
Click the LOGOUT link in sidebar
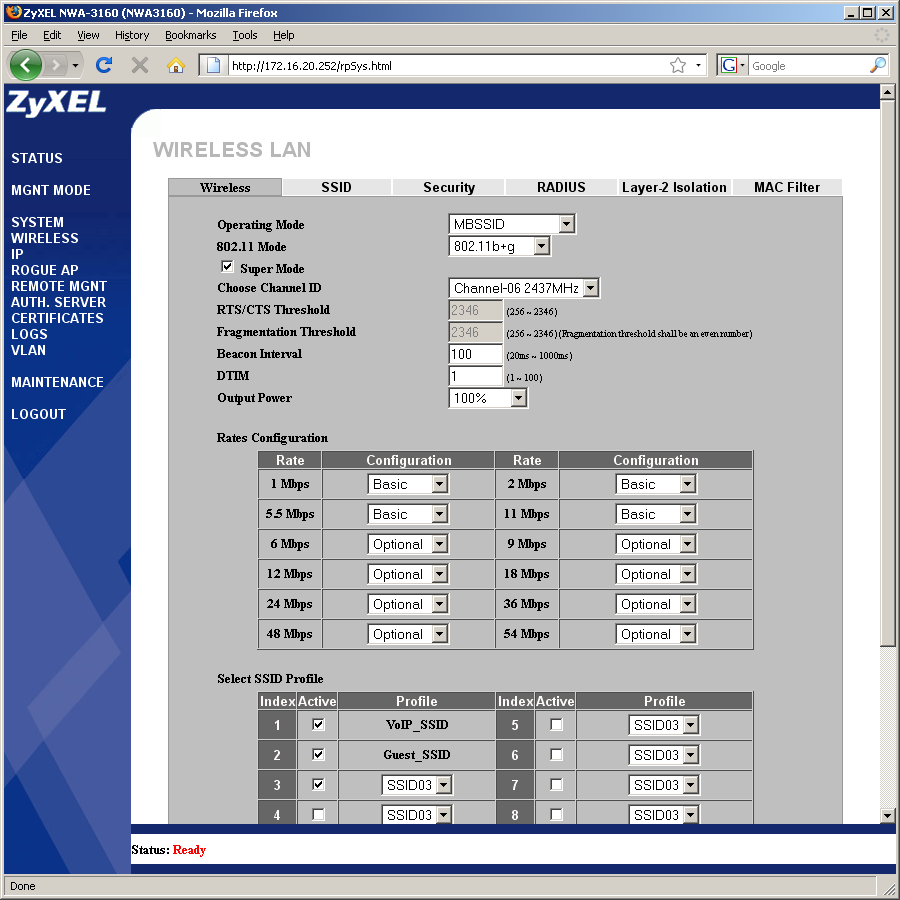pyautogui.click(x=38, y=414)
